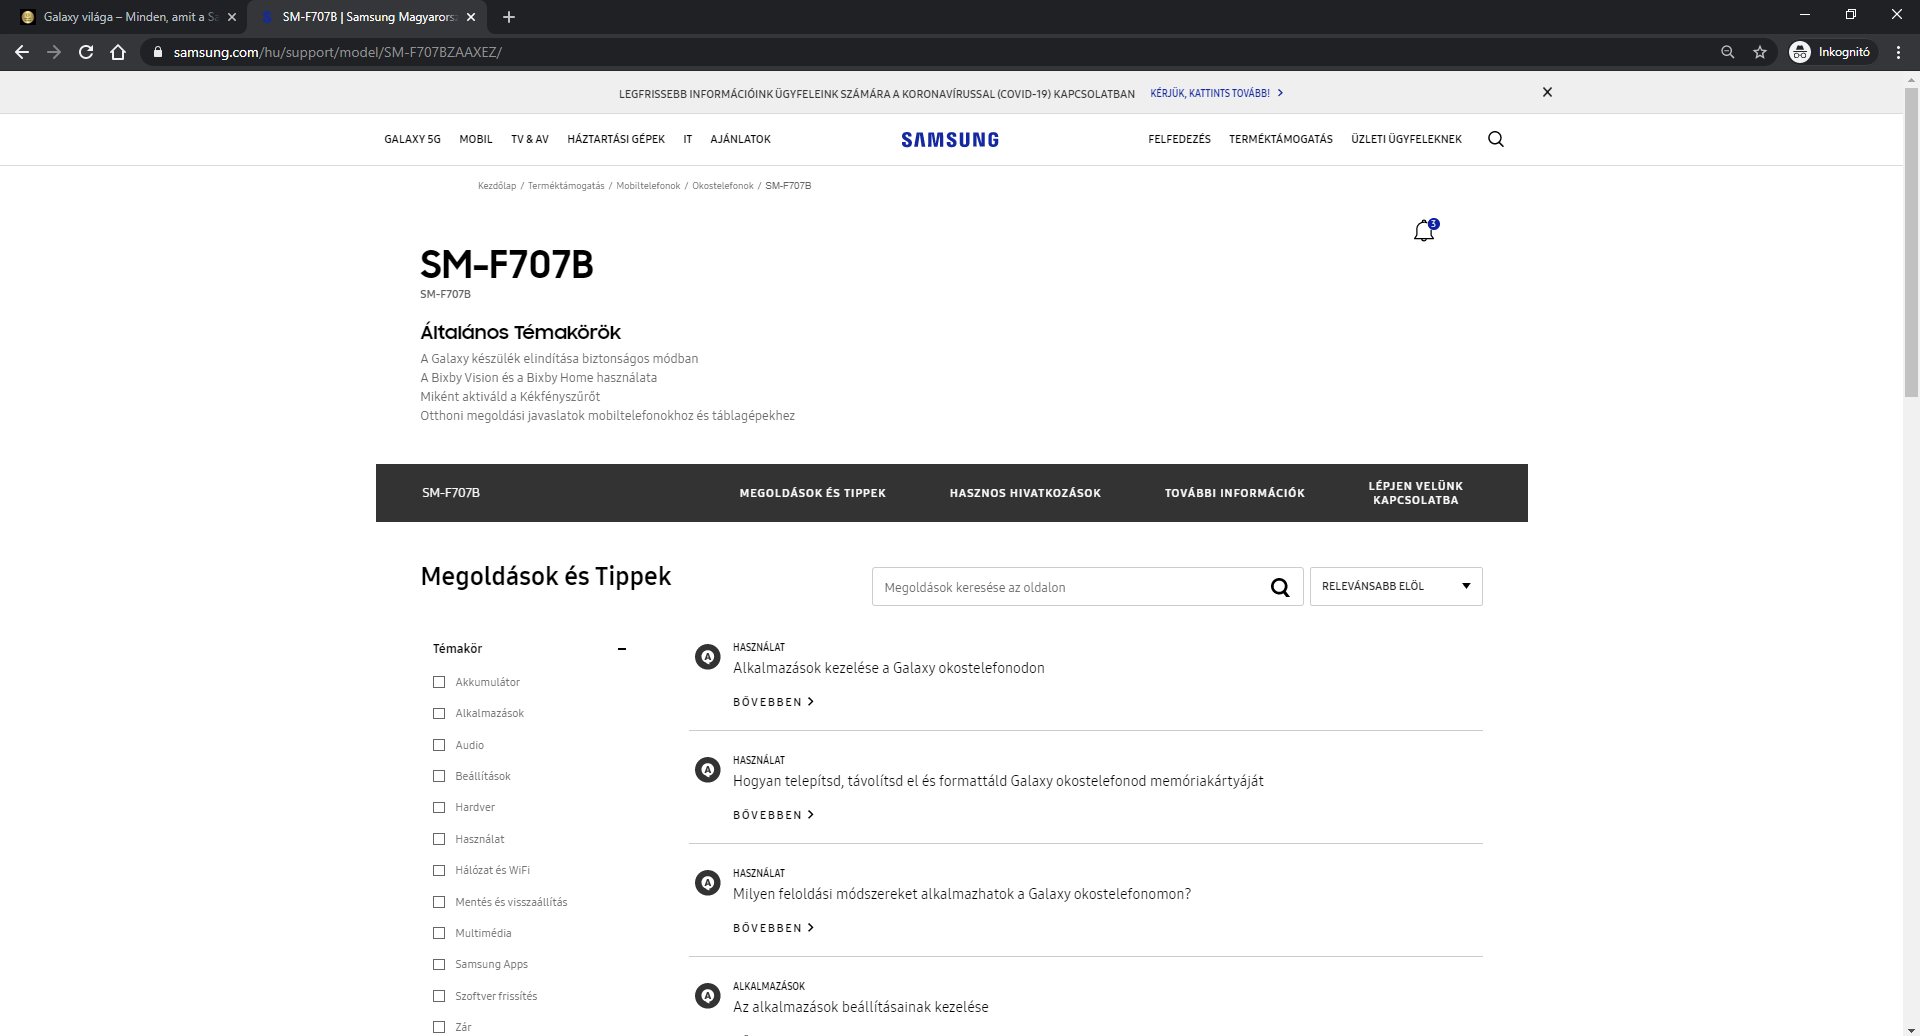The height and width of the screenshot is (1036, 1920).
Task: Open the Samsung site search magnifier
Action: tap(1495, 139)
